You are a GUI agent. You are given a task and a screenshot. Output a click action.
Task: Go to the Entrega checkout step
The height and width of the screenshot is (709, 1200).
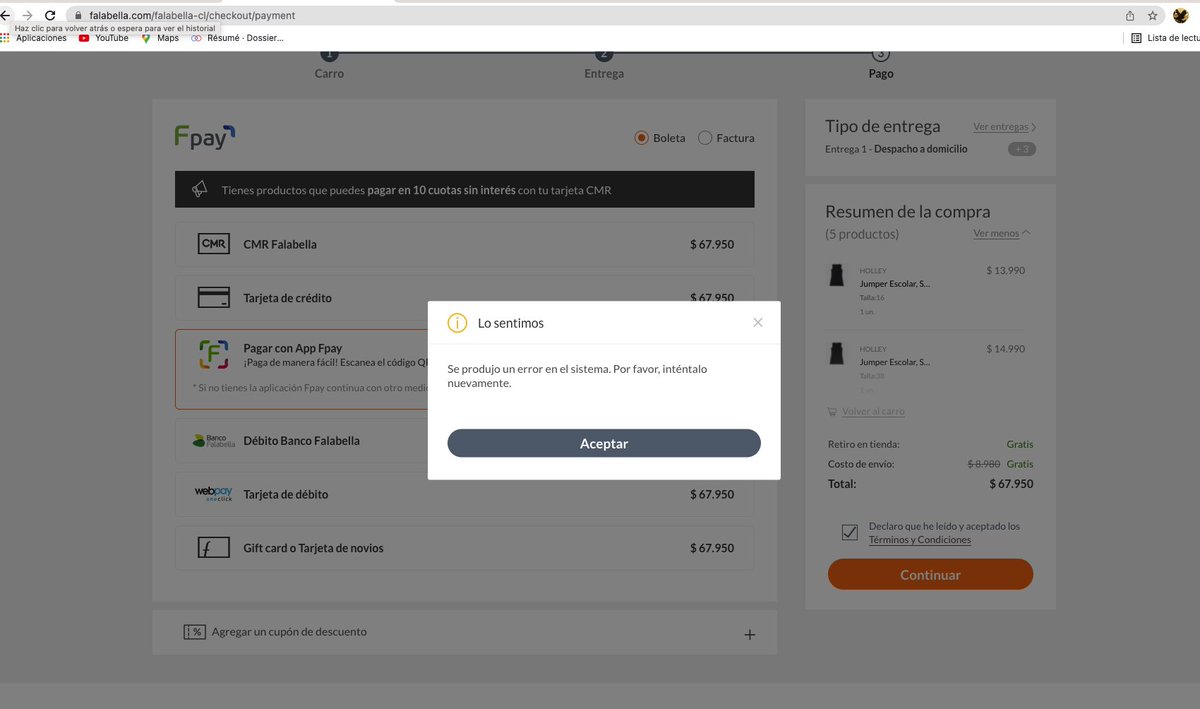[604, 65]
